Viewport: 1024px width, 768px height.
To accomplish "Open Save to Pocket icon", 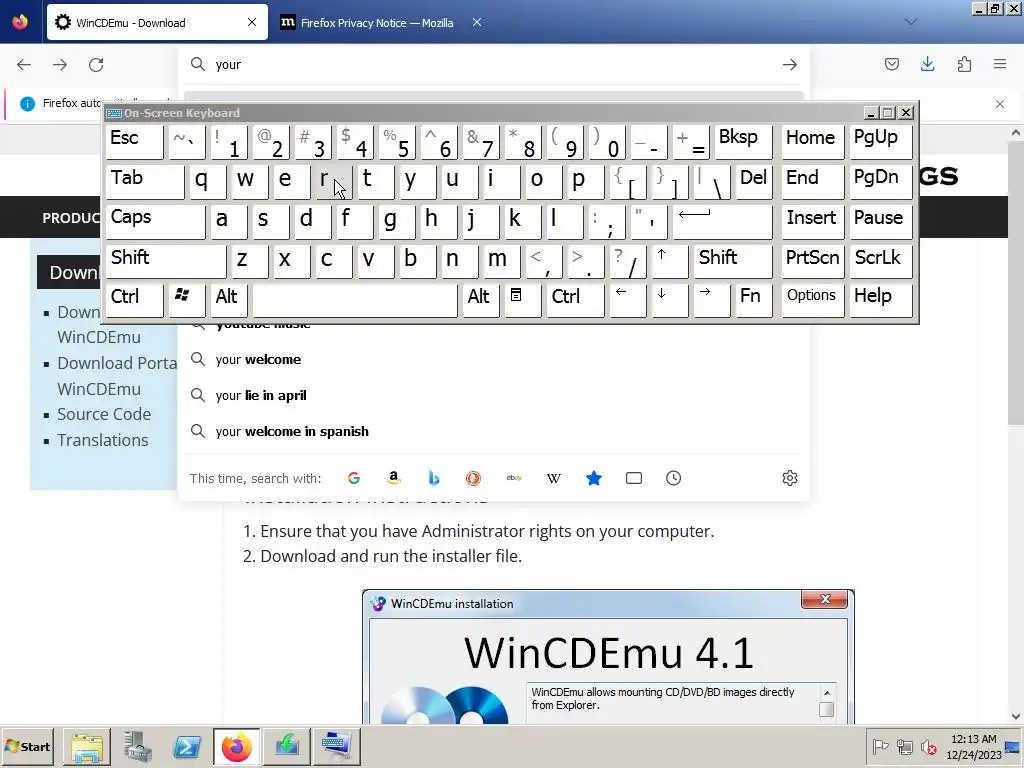I will (891, 64).
